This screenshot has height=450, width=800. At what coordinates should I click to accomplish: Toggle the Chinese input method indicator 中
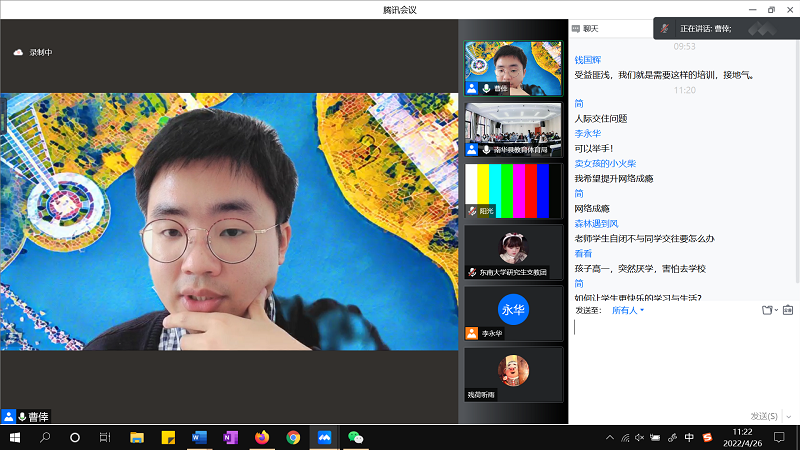(689, 438)
